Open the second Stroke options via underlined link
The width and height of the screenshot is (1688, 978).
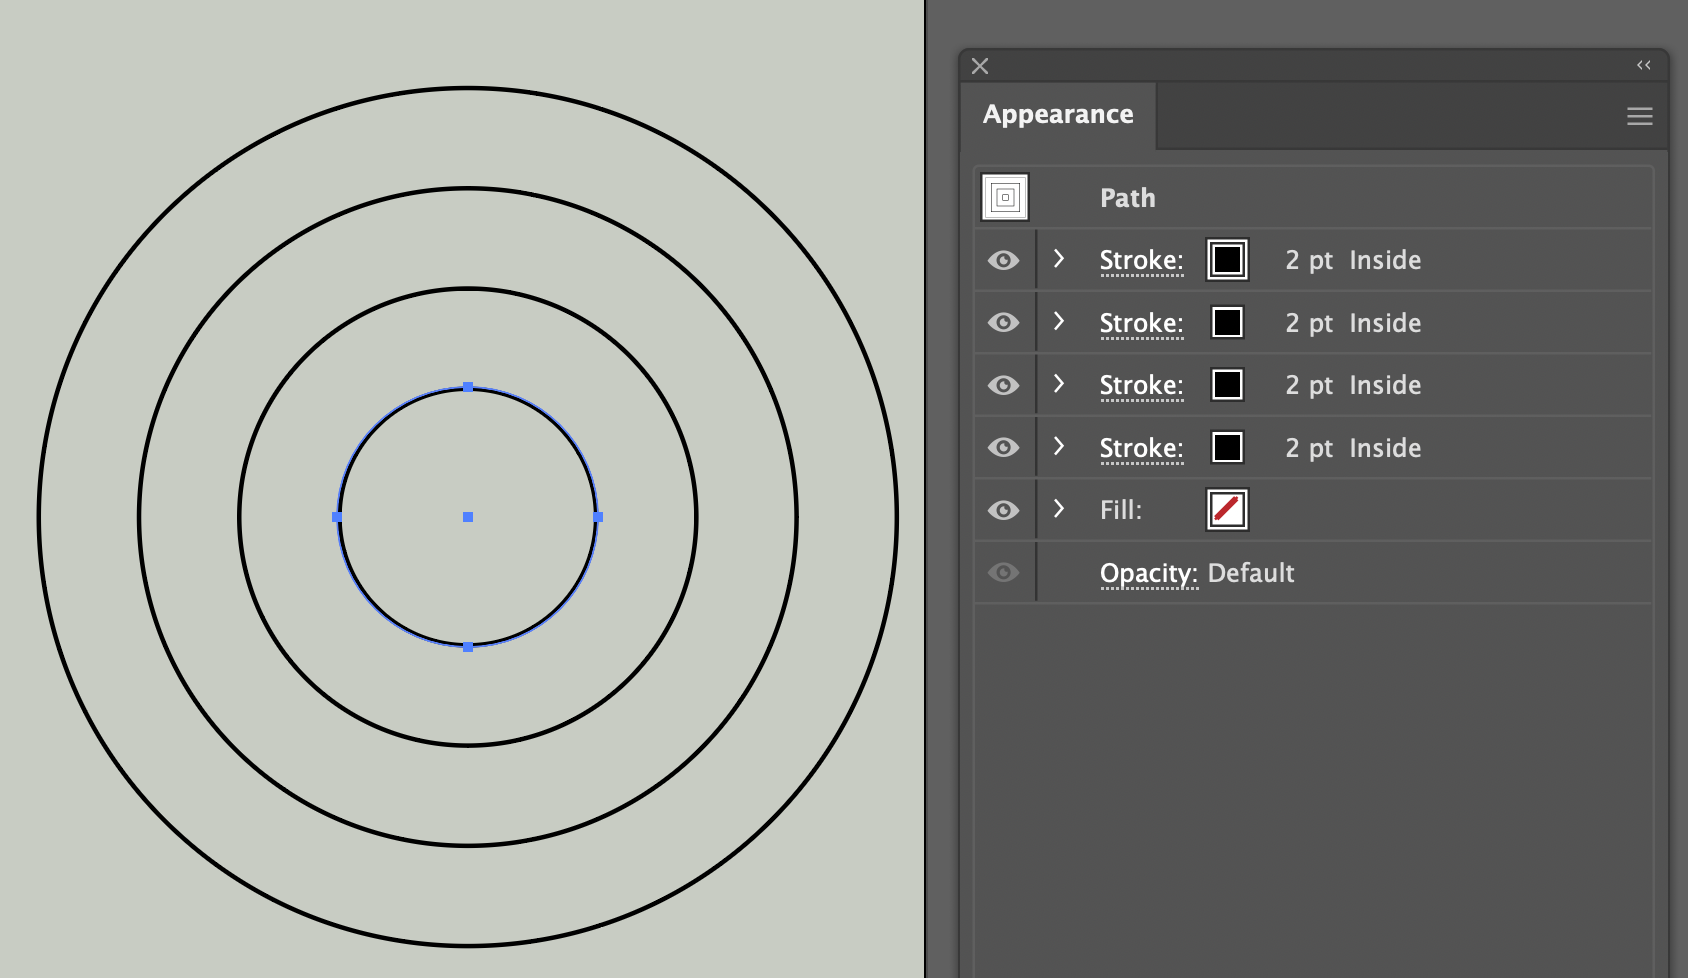[x=1141, y=322]
